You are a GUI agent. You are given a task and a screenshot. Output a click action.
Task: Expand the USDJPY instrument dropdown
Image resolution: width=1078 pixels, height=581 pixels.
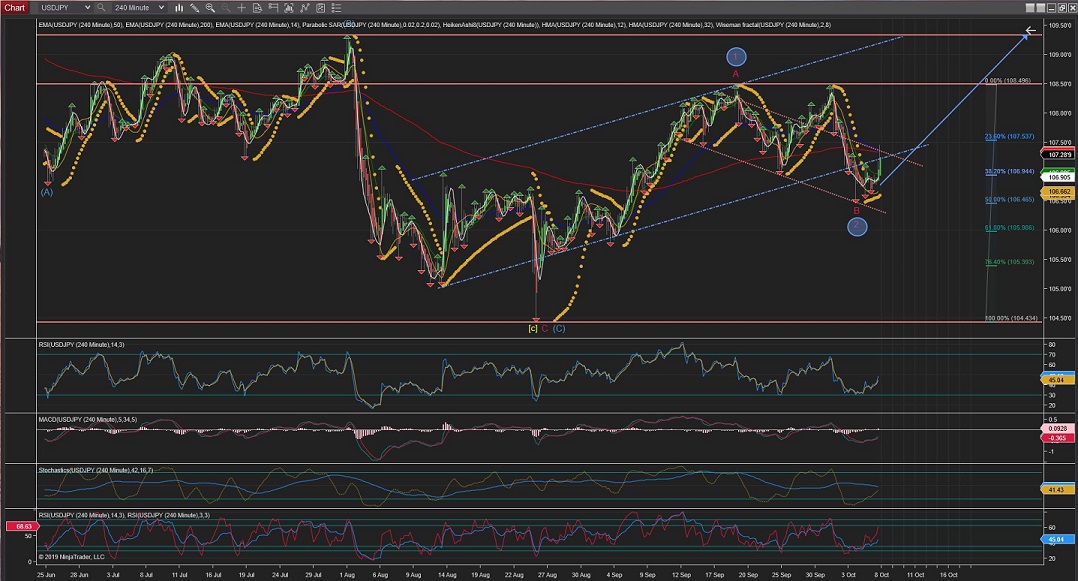click(87, 7)
